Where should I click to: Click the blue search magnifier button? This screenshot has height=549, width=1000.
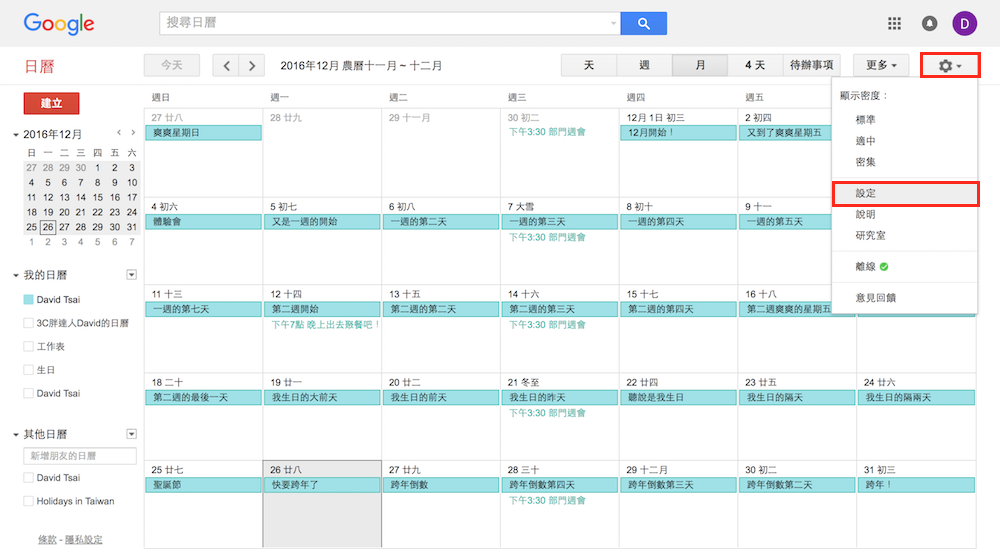point(643,23)
